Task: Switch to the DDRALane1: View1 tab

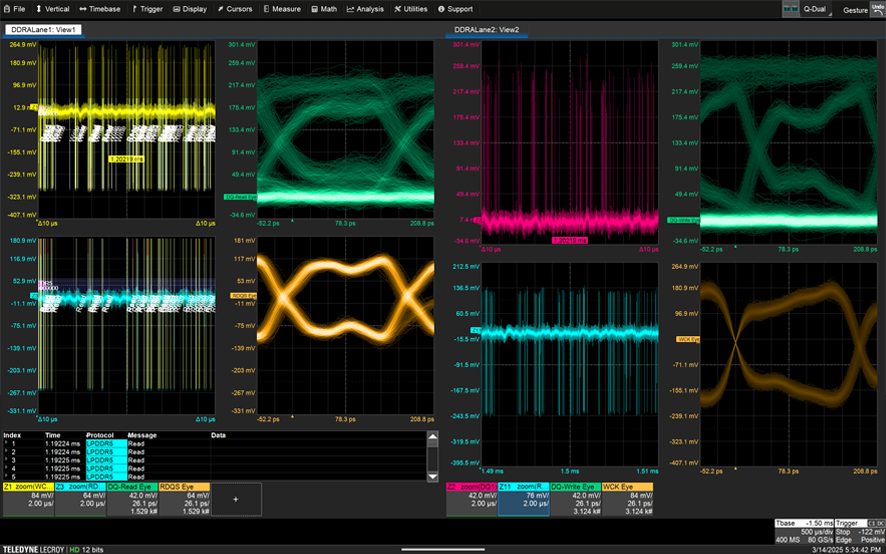Action: point(45,30)
